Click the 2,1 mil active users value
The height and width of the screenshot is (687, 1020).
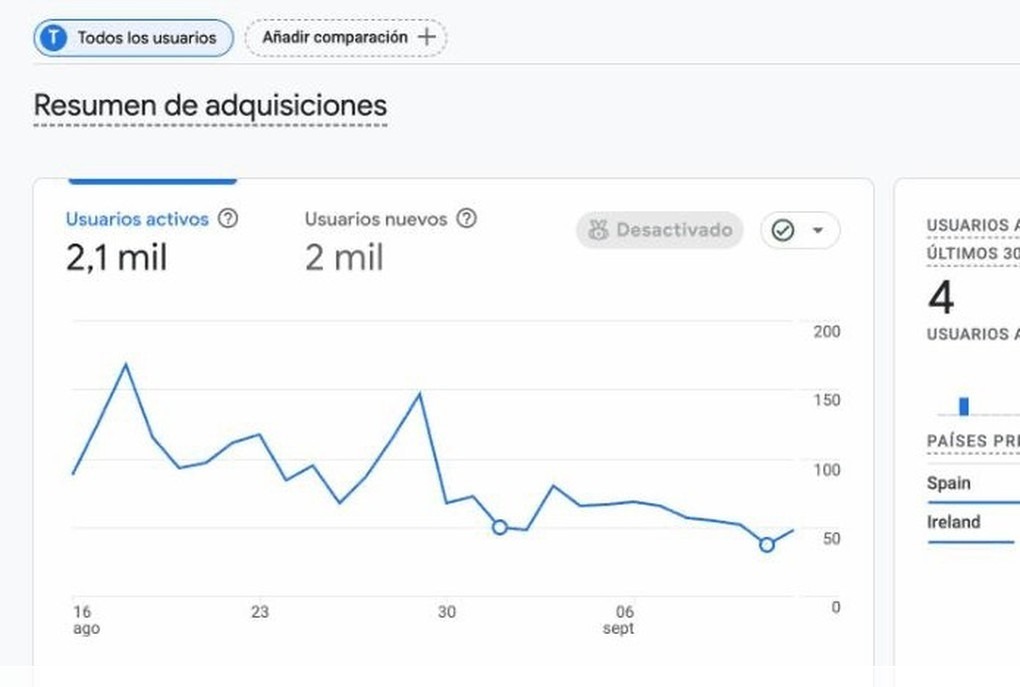click(x=116, y=258)
